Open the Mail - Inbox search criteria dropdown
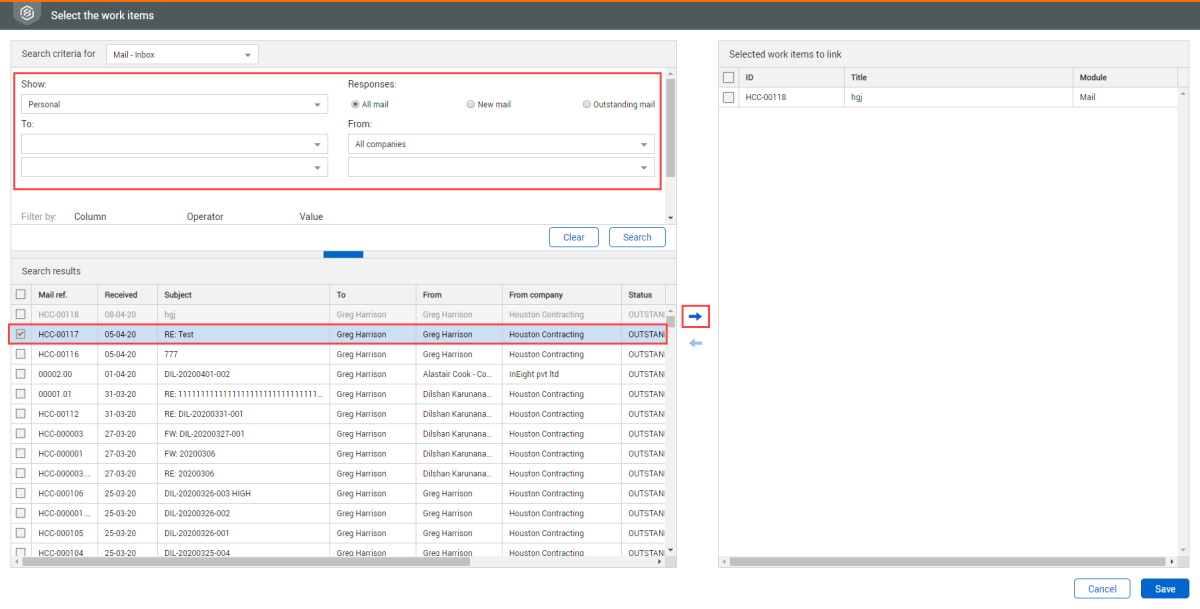 [181, 54]
